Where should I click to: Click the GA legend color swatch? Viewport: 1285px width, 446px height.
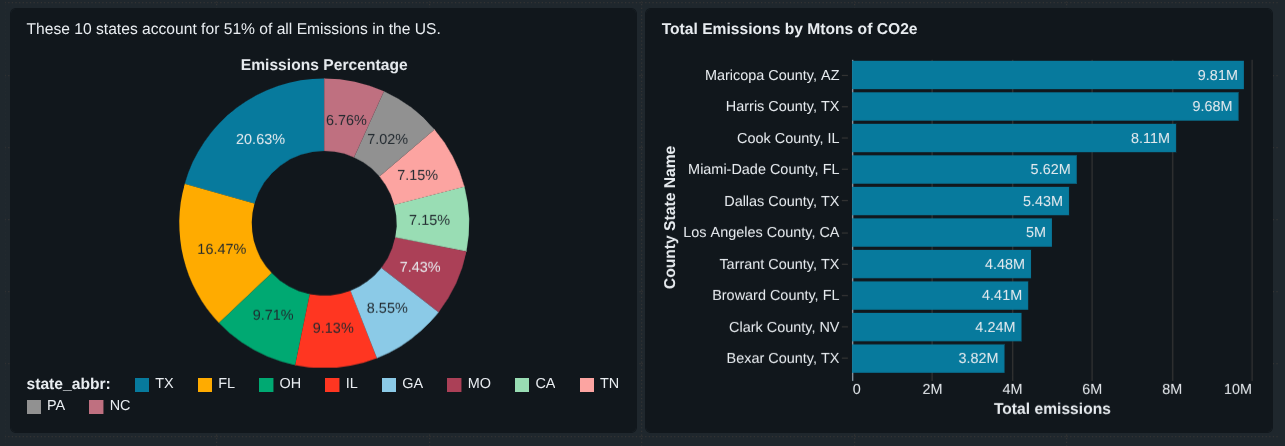point(390,384)
